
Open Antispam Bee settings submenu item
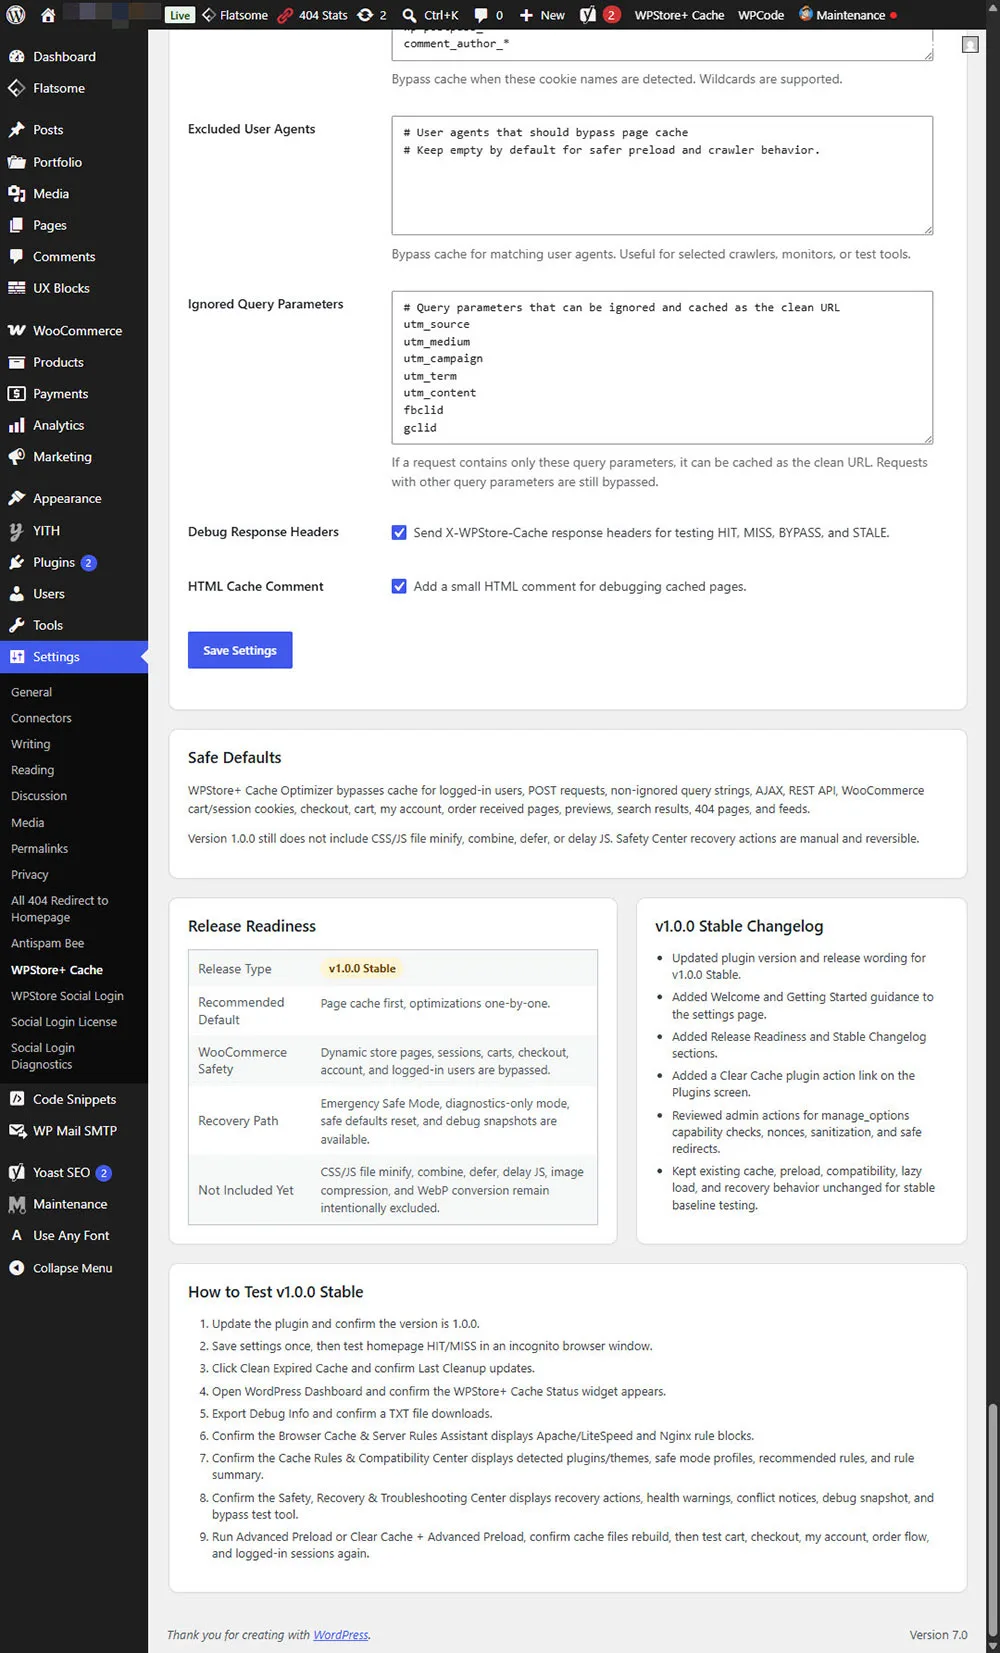47,944
